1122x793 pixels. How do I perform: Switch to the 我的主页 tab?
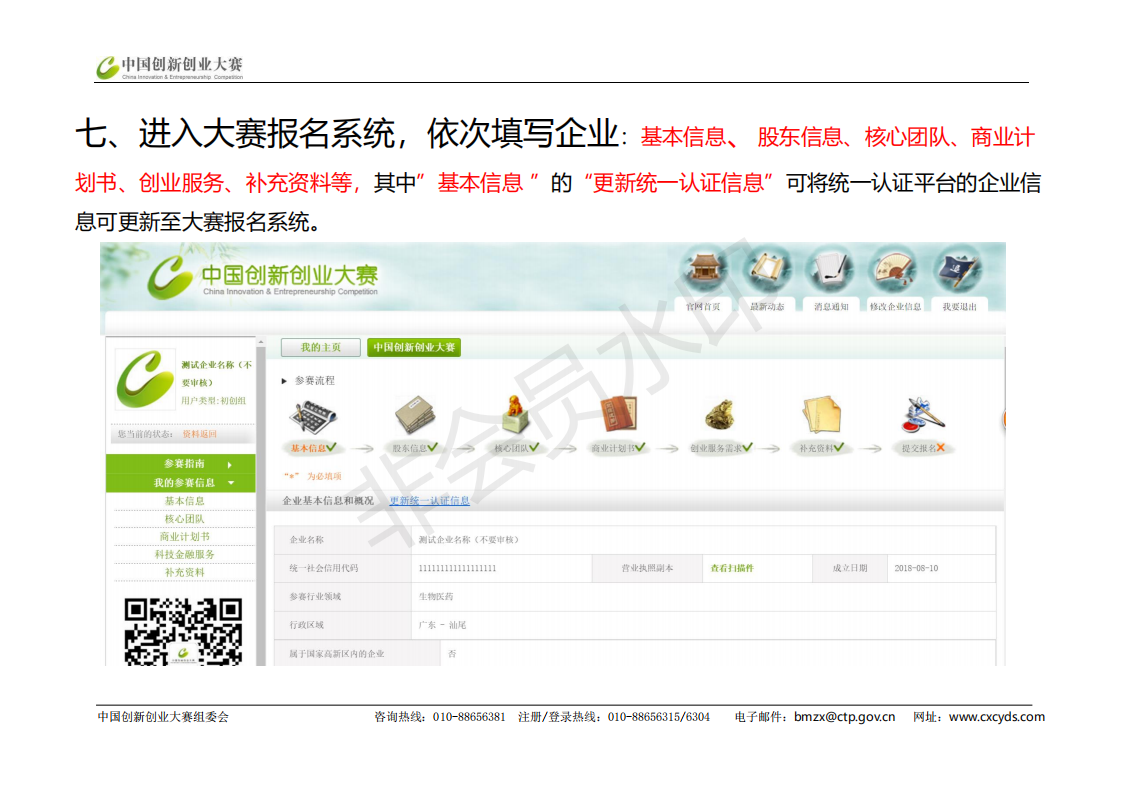tap(321, 347)
